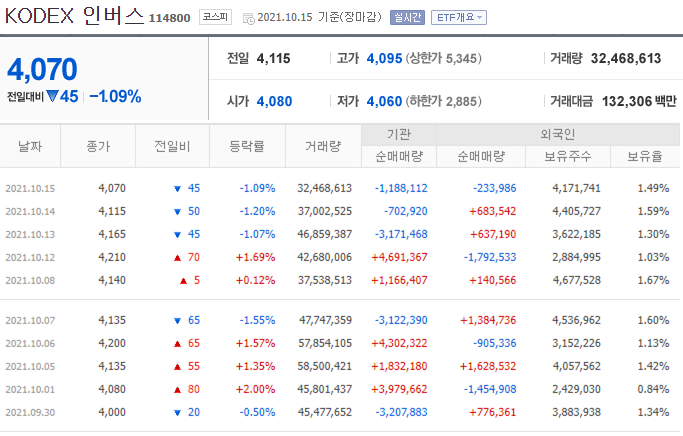Click the up arrow in 2021.10.12 row
This screenshot has width=683, height=436.
pyautogui.click(x=177, y=258)
